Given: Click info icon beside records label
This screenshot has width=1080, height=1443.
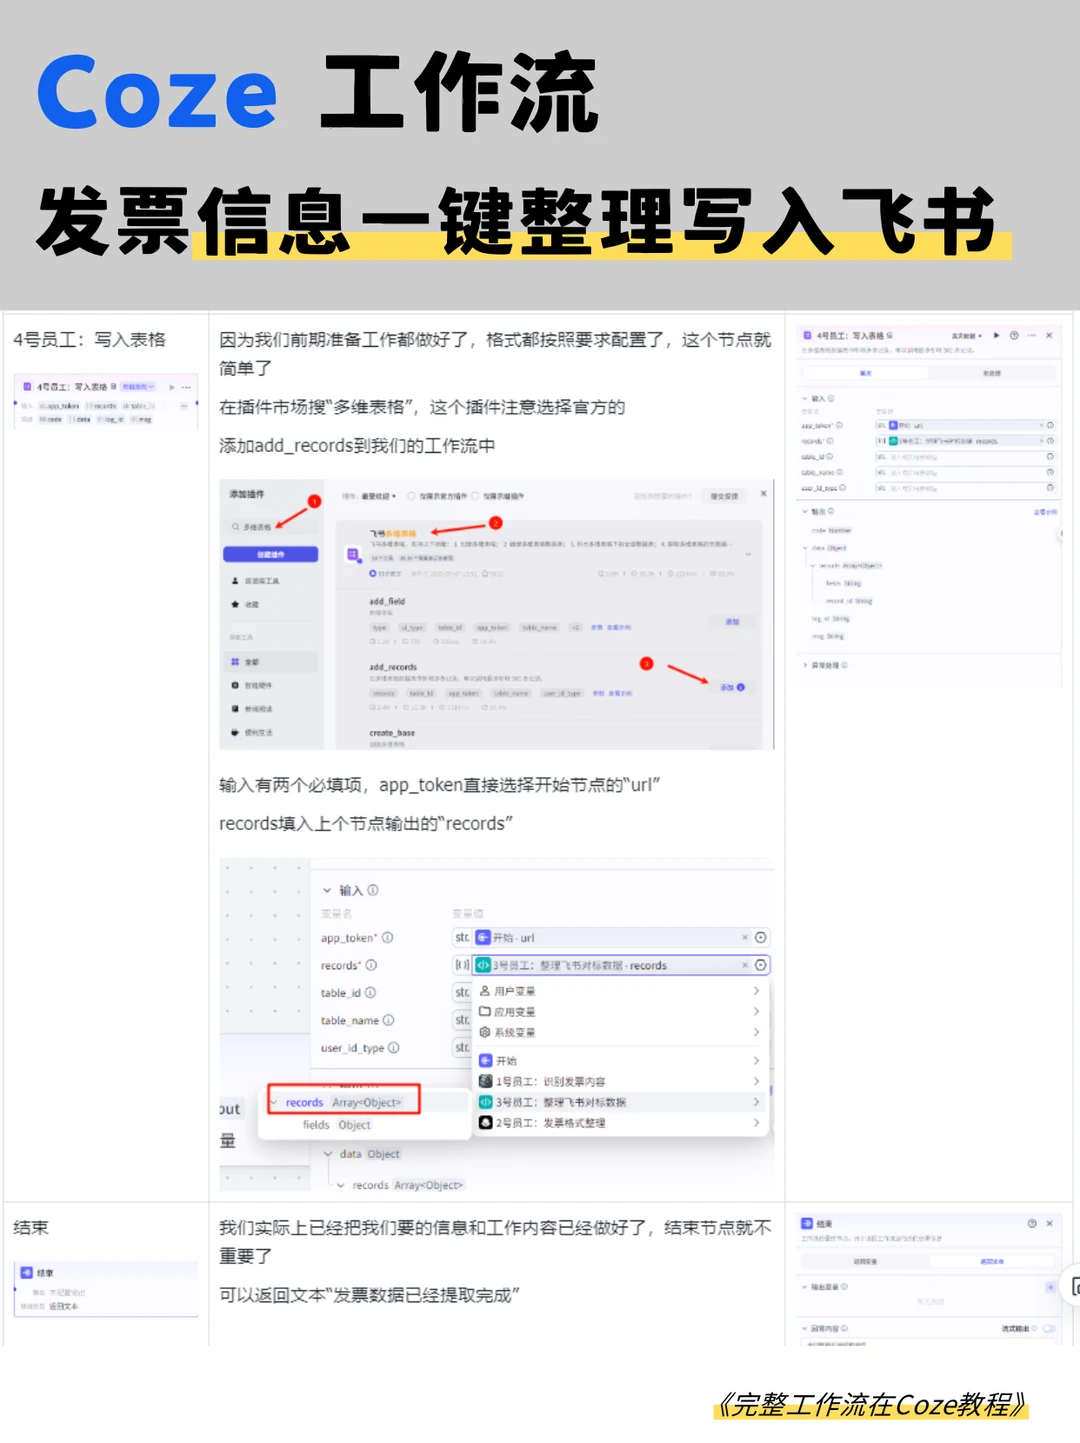Looking at the screenshot, I should tap(371, 965).
